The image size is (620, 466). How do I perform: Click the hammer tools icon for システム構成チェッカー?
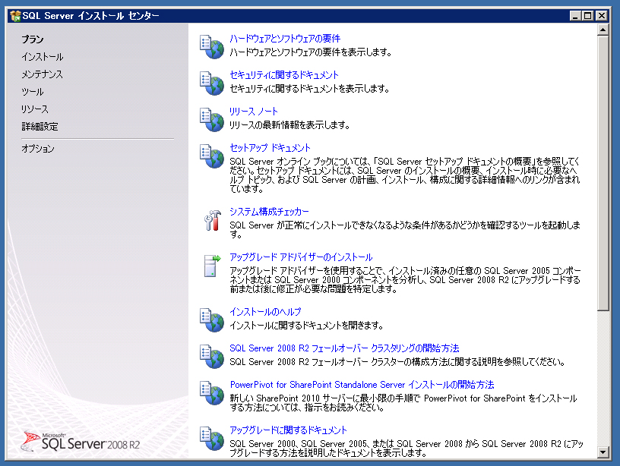pyautogui.click(x=212, y=220)
